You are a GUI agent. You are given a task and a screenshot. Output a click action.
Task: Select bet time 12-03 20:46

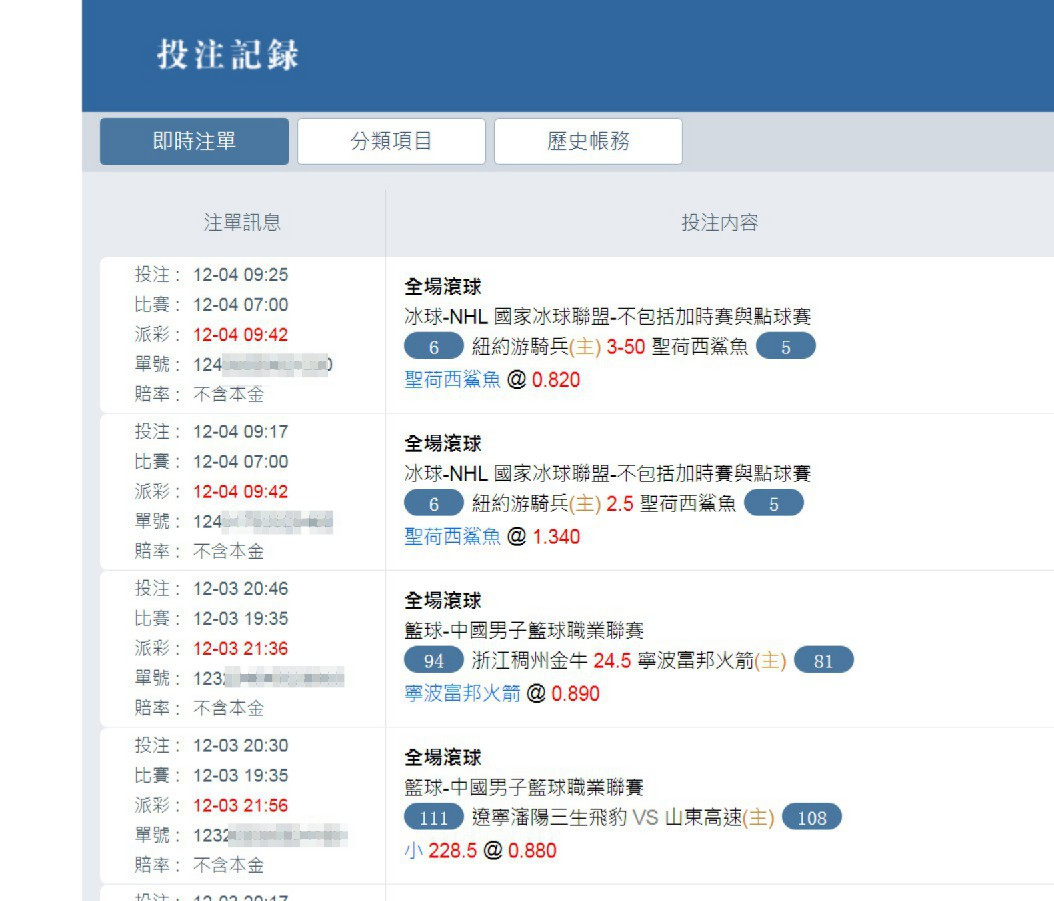click(241, 589)
